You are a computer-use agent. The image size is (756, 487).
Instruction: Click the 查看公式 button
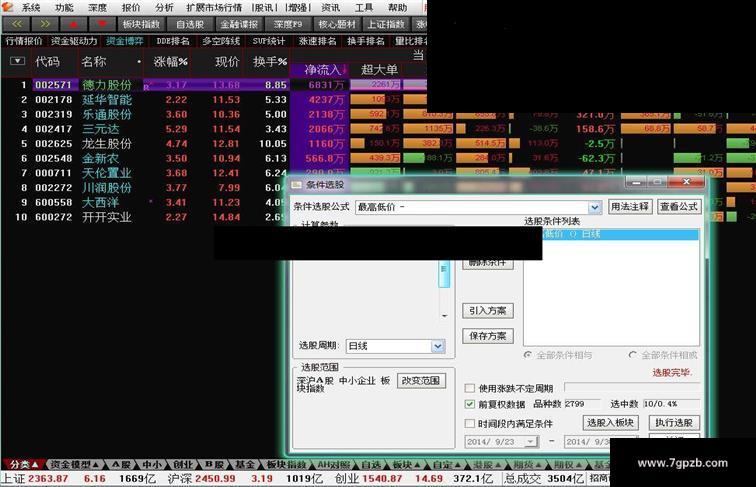679,207
